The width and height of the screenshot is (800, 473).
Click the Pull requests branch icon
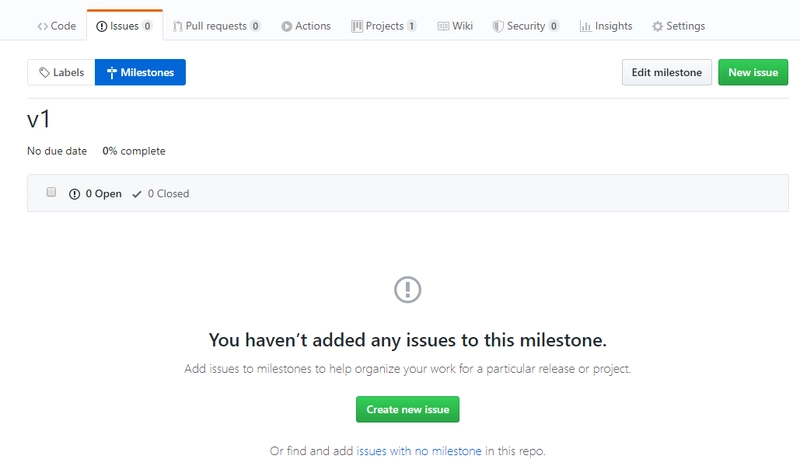pos(178,26)
